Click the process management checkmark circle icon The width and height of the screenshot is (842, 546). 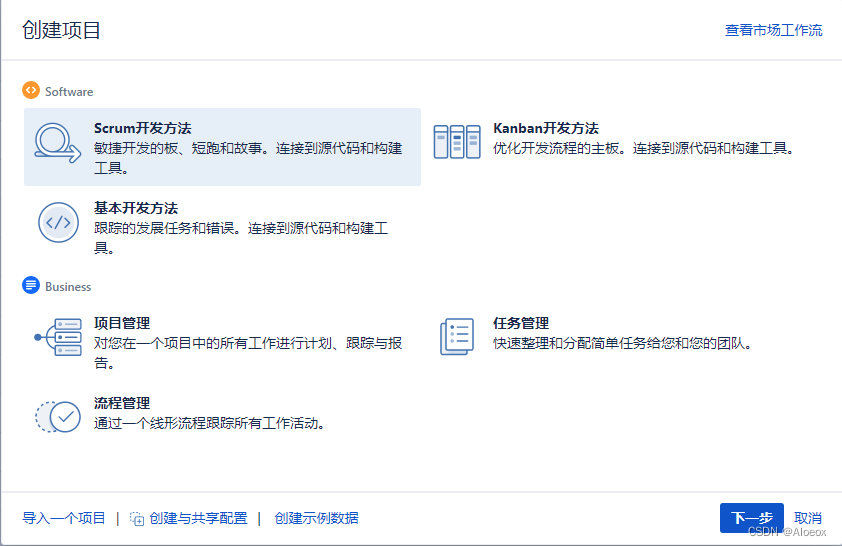coord(58,417)
